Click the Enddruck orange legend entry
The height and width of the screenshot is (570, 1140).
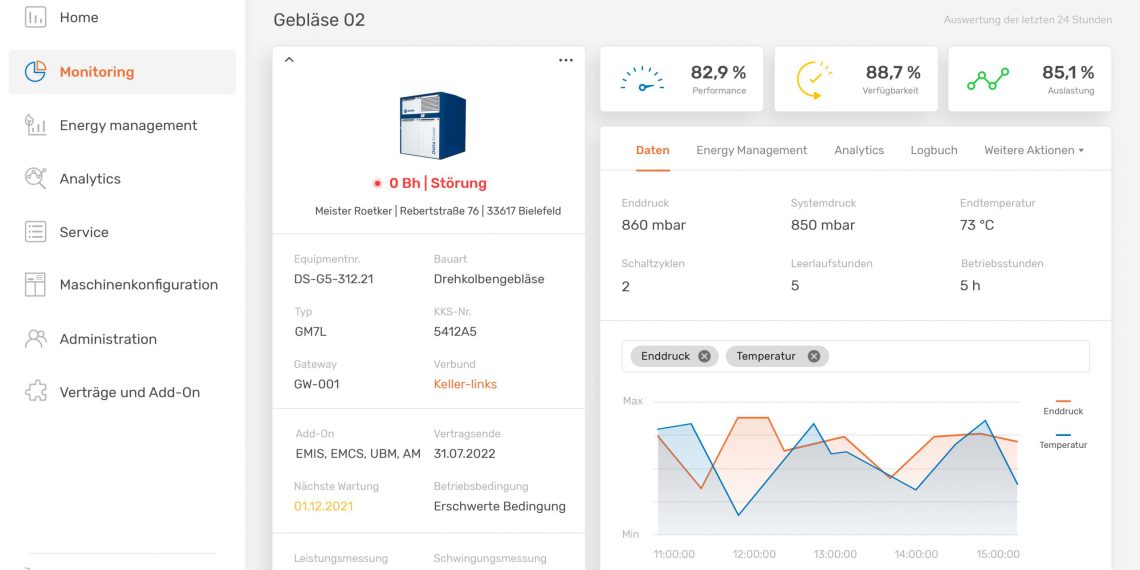[x=1062, y=406]
